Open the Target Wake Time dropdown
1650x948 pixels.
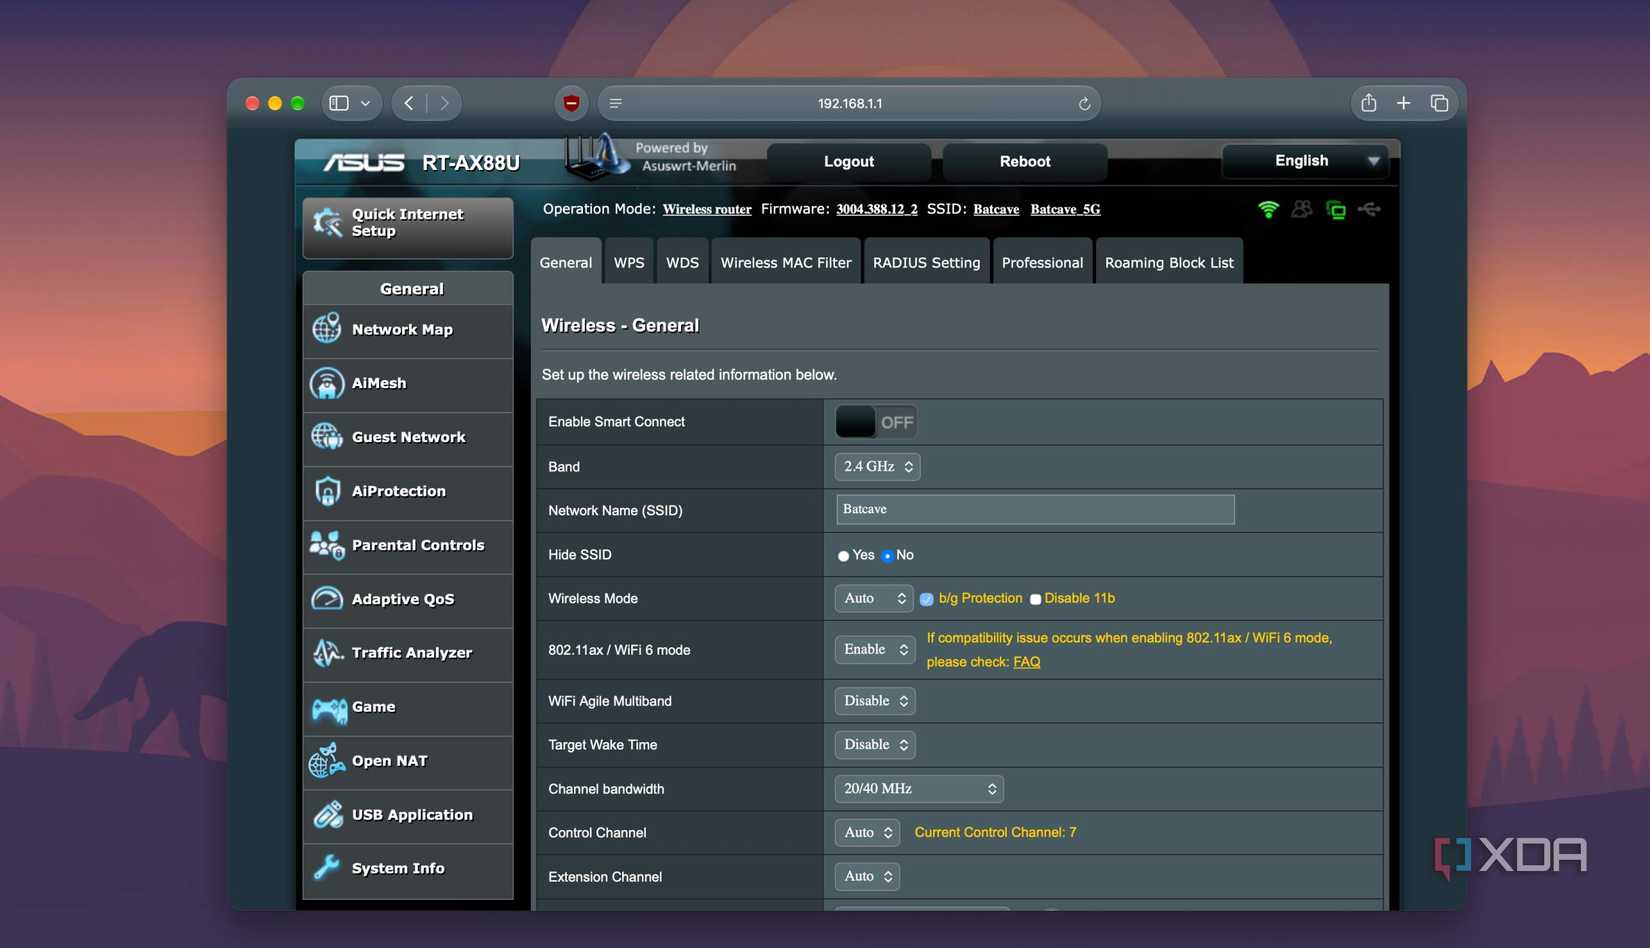click(875, 745)
